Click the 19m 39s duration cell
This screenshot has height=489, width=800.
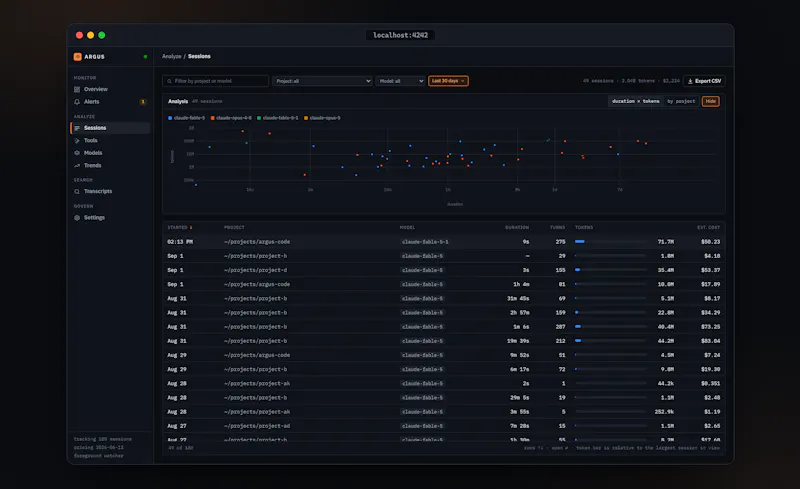tap(518, 341)
